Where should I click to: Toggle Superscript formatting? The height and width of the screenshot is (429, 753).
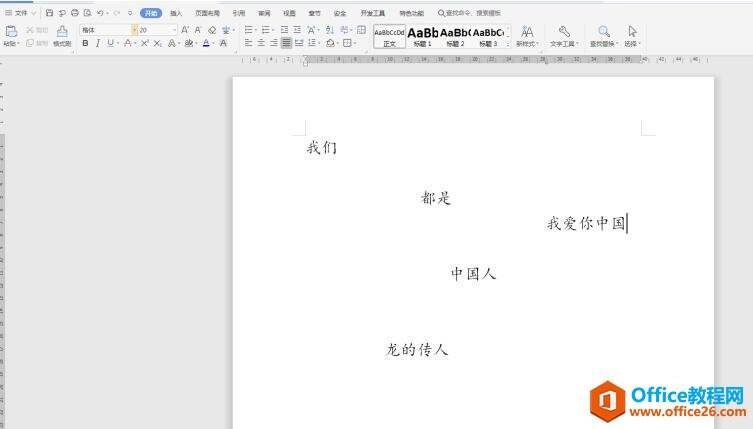(145, 43)
